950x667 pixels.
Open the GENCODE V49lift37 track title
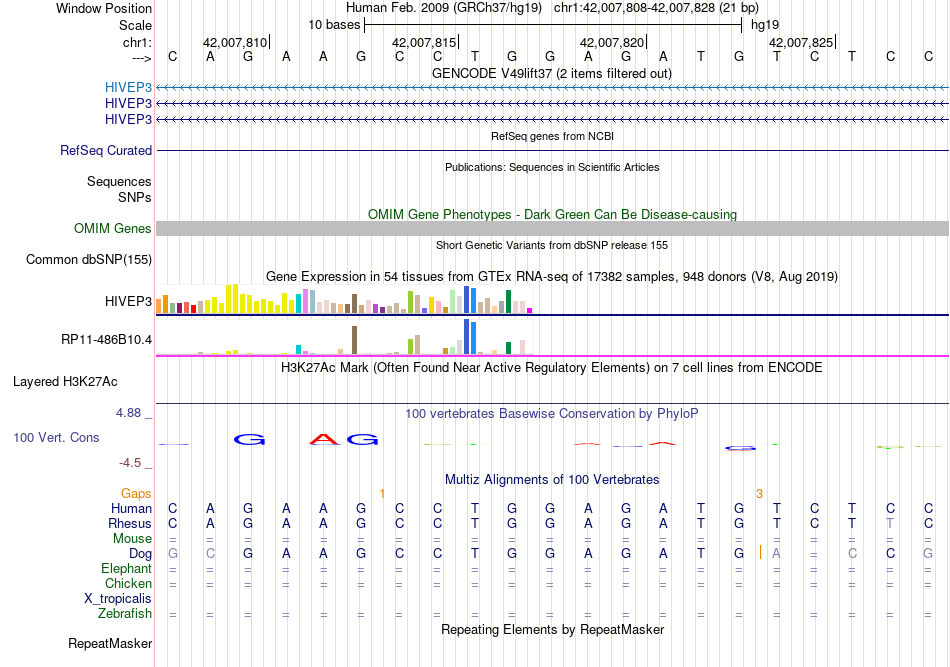(x=551, y=73)
